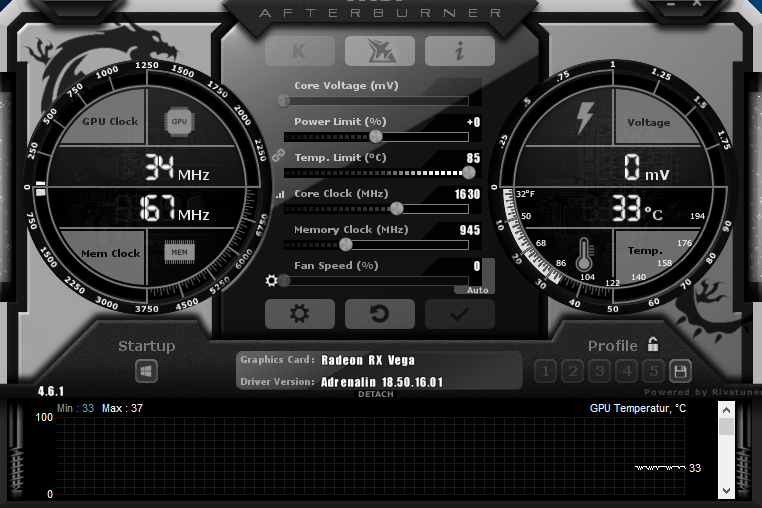Click the GPU Temperatur graph label
Viewport: 762px width, 508px height.
[x=638, y=408]
